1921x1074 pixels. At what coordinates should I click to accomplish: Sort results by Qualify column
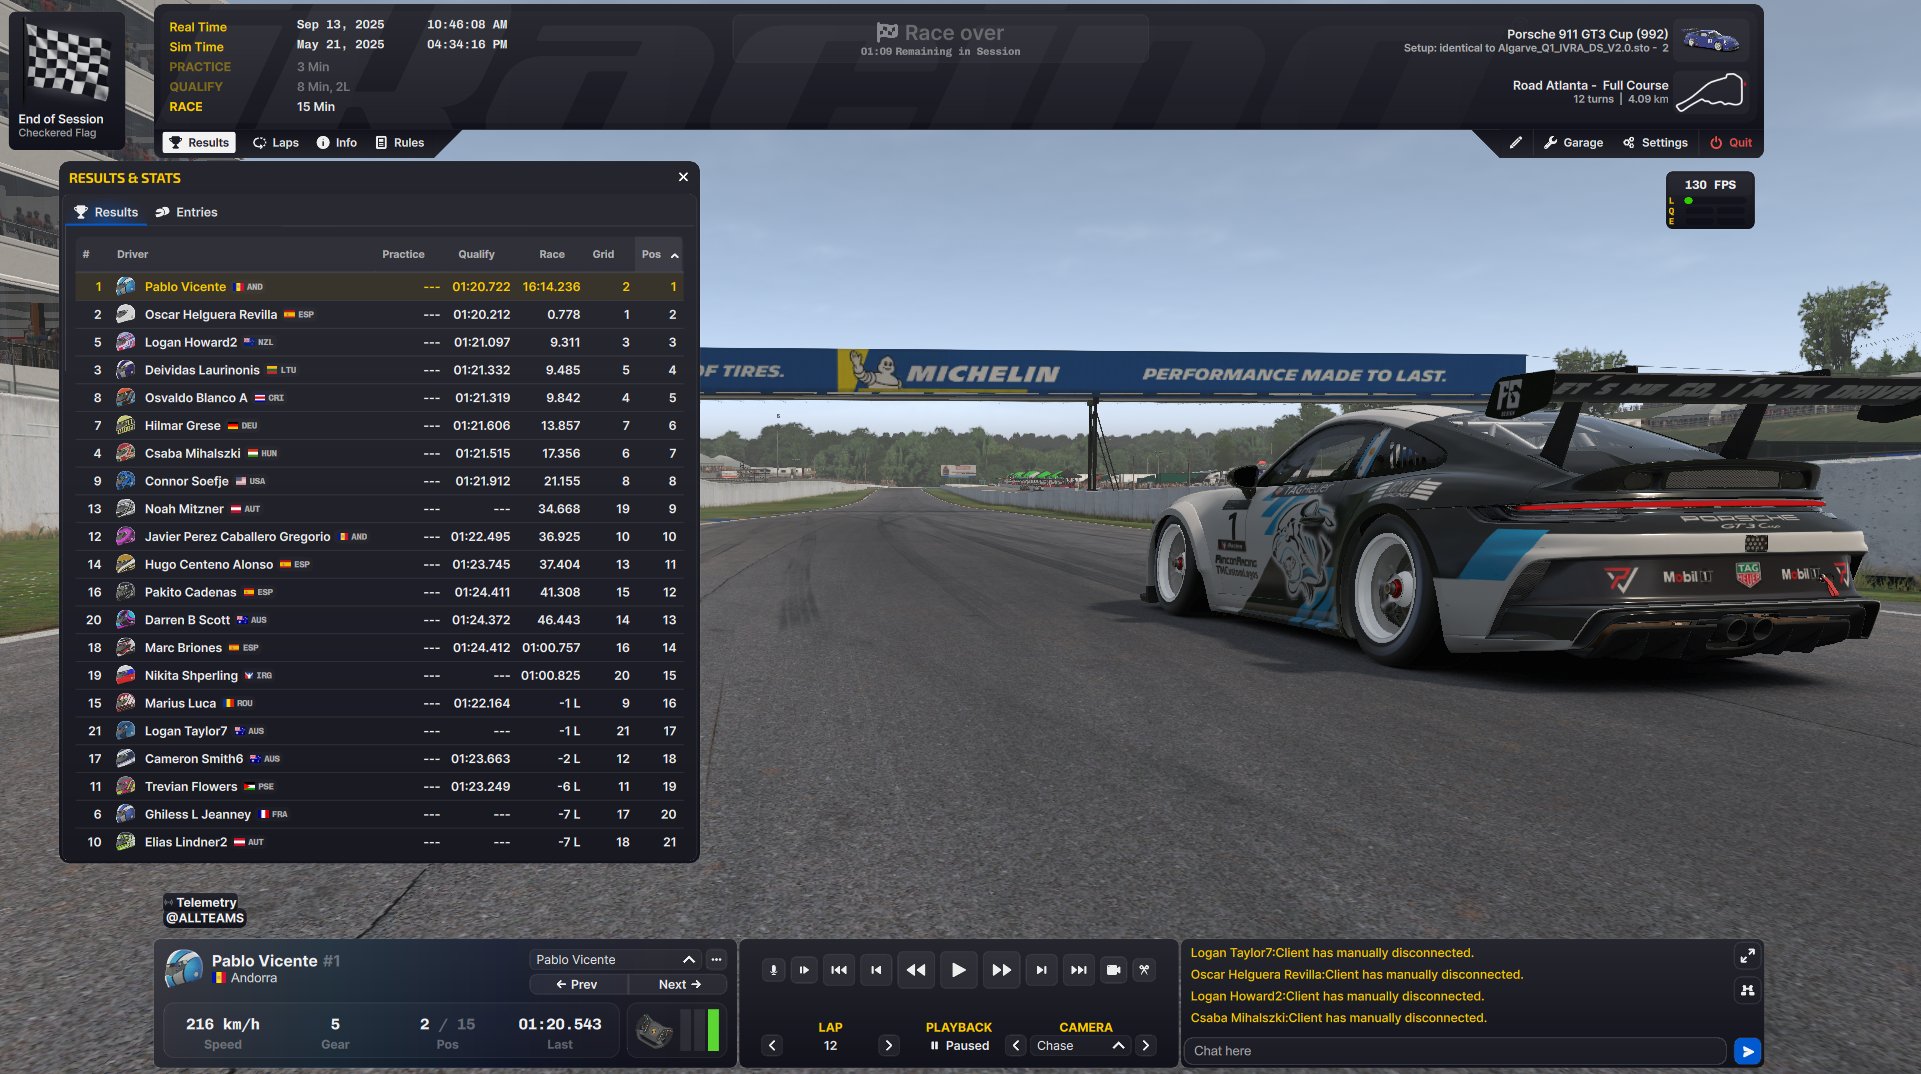point(476,254)
